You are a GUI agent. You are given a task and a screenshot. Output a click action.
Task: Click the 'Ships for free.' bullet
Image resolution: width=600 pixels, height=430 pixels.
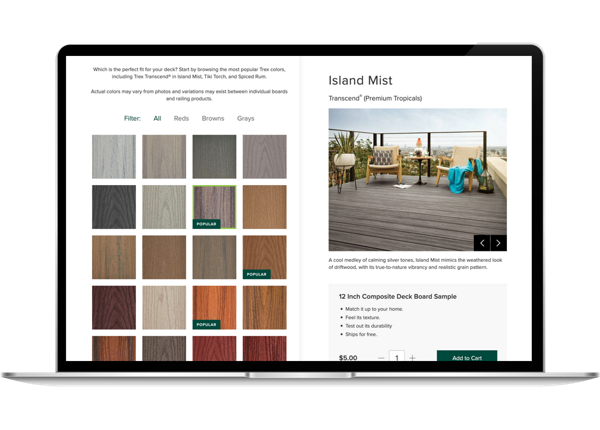tap(361, 334)
